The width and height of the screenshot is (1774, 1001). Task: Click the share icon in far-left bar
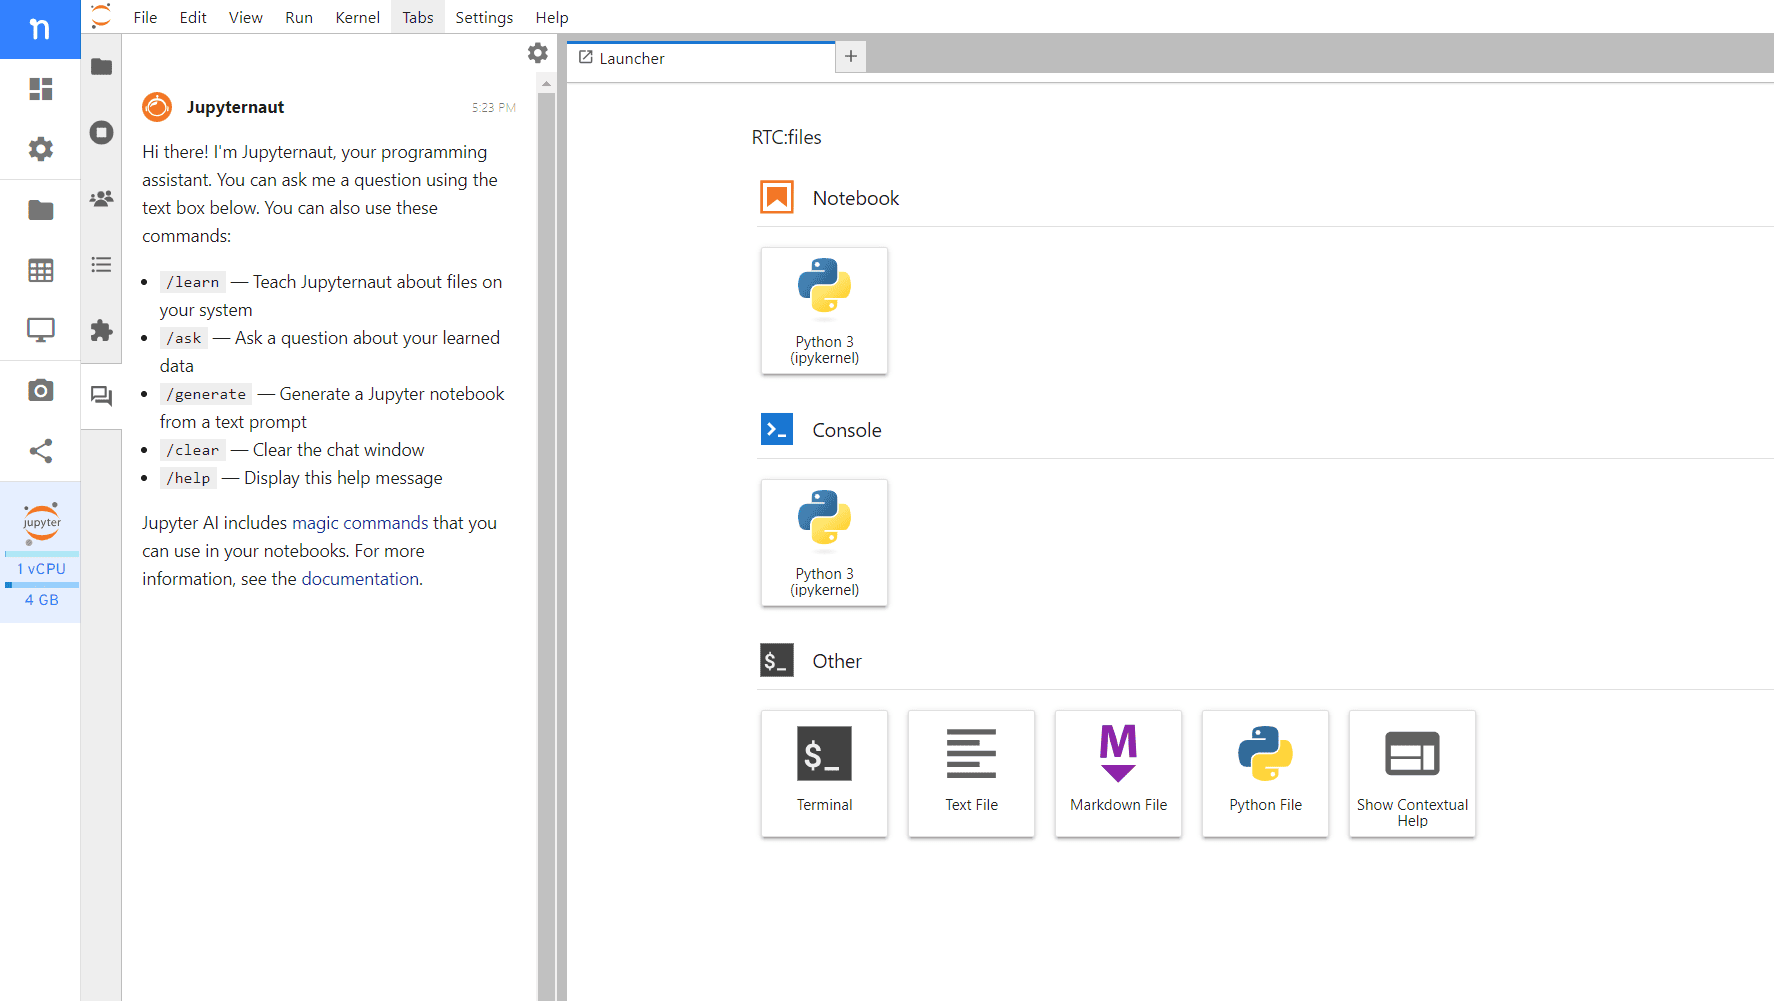pyautogui.click(x=41, y=451)
